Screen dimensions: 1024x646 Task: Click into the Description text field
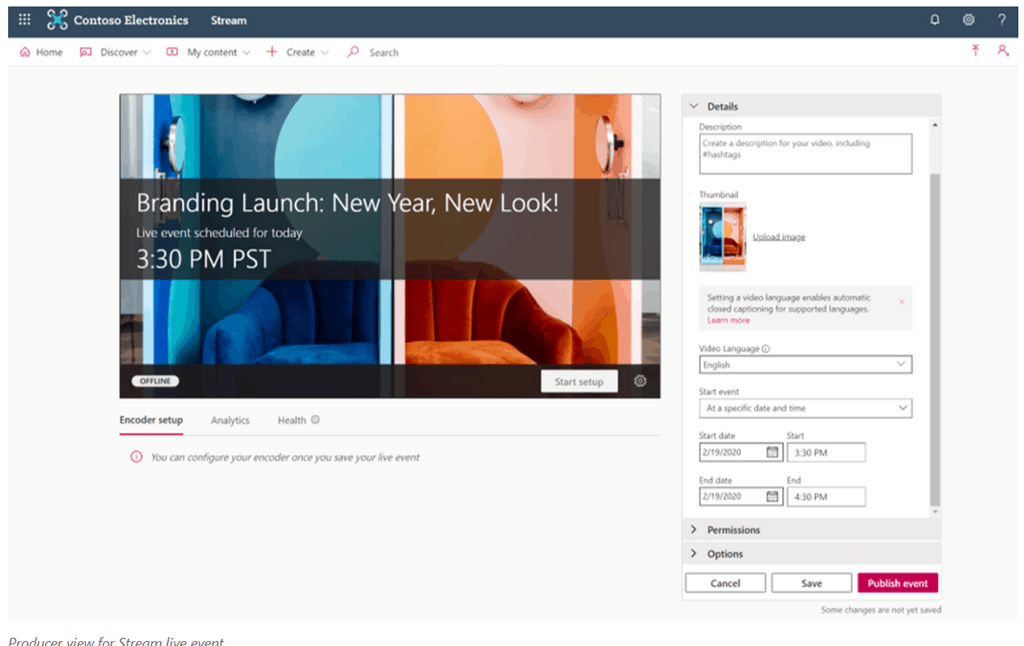(805, 154)
